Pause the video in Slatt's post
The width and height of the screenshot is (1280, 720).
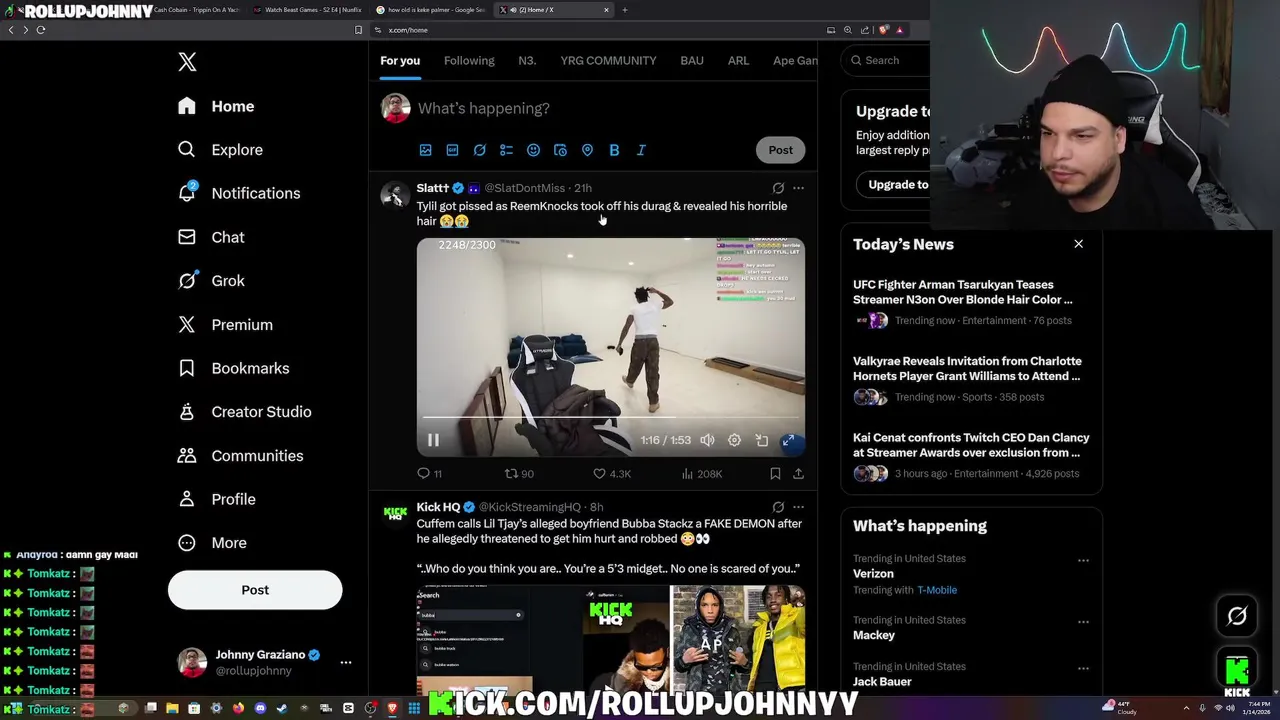coord(433,440)
